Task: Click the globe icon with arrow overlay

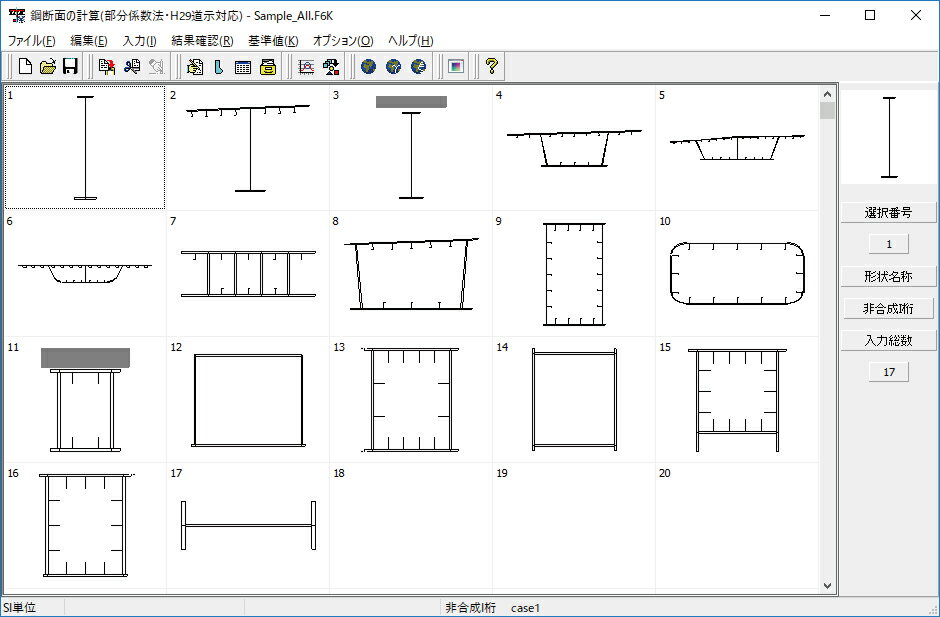Action: [393, 66]
